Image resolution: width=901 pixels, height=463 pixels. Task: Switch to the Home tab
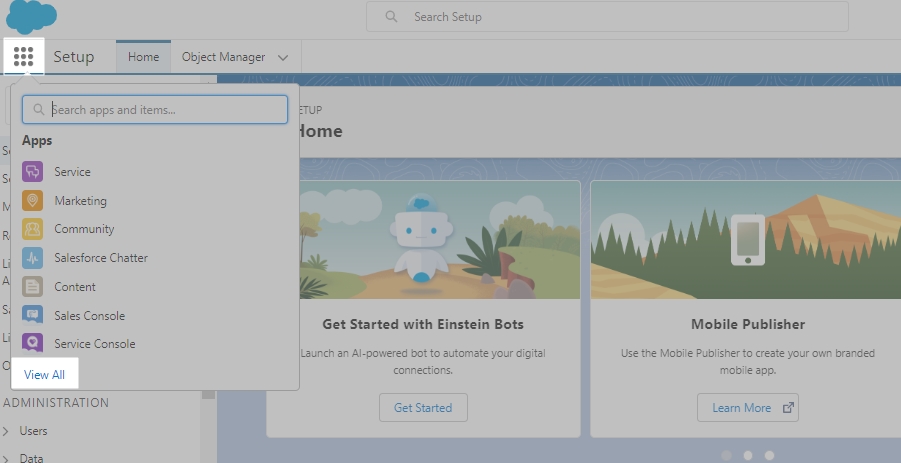(143, 57)
